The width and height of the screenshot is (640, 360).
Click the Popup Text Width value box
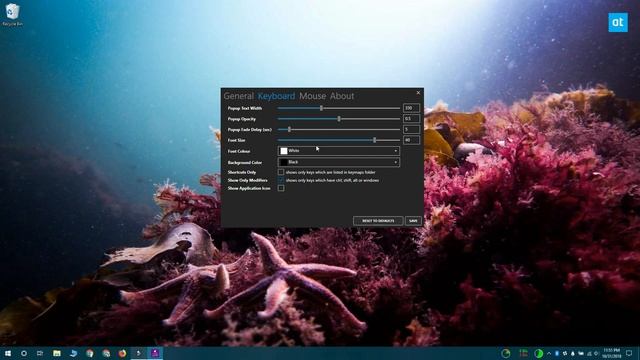(x=411, y=108)
